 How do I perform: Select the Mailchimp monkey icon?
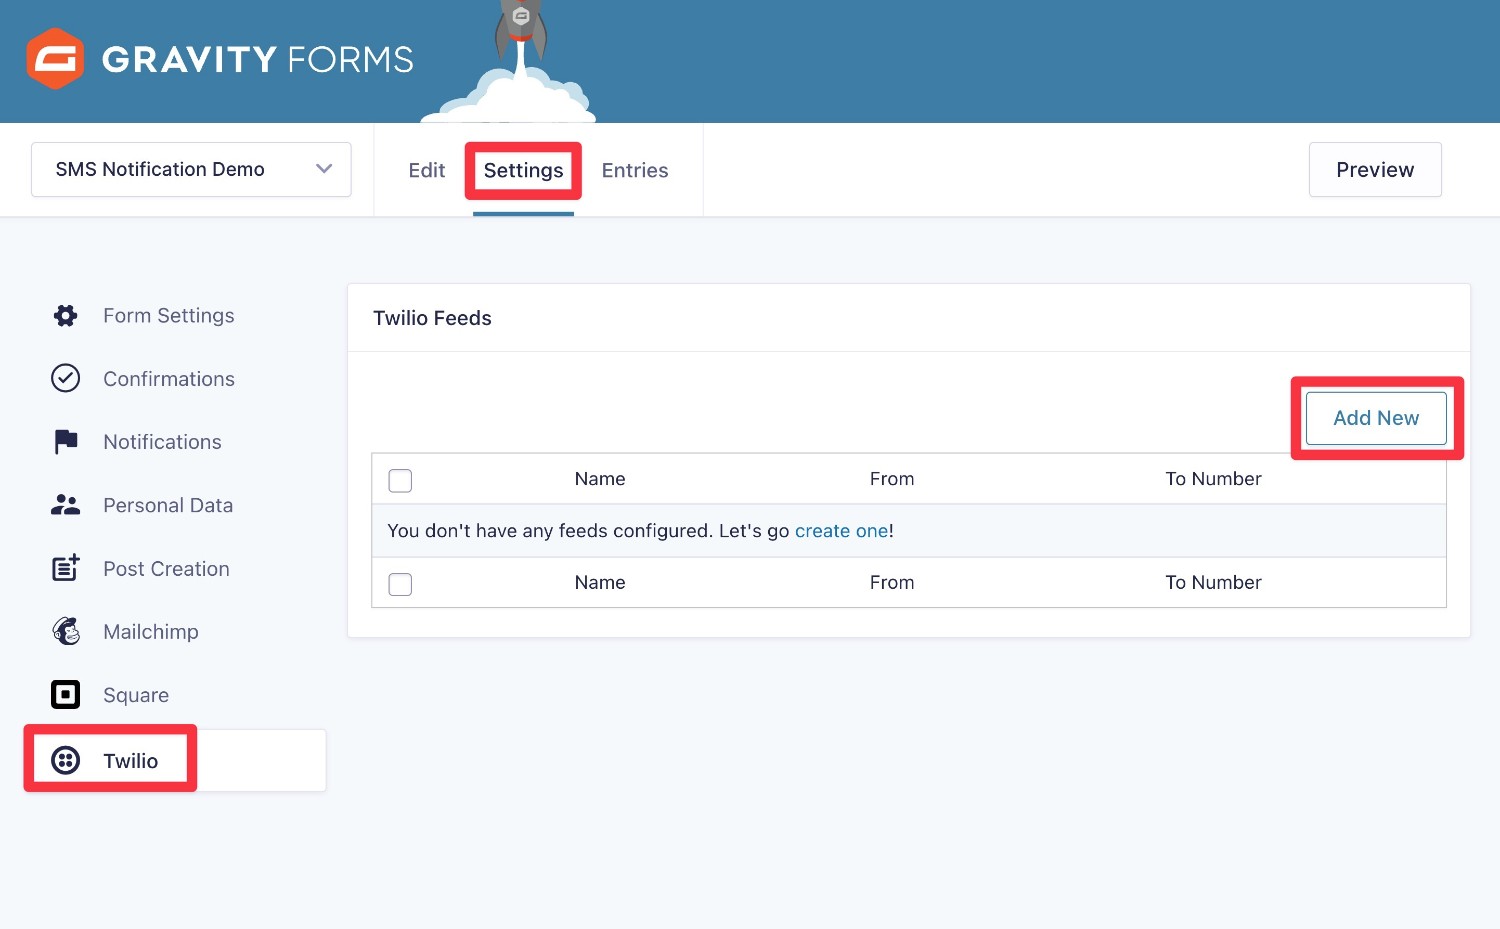pyautogui.click(x=64, y=631)
